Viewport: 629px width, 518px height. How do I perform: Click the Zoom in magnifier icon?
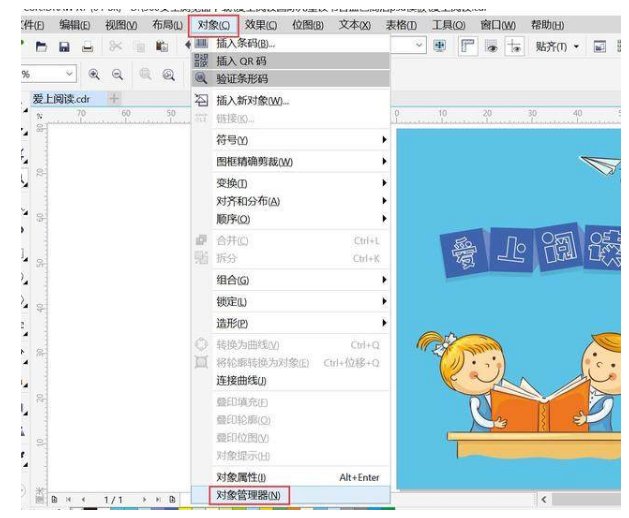pyautogui.click(x=94, y=74)
